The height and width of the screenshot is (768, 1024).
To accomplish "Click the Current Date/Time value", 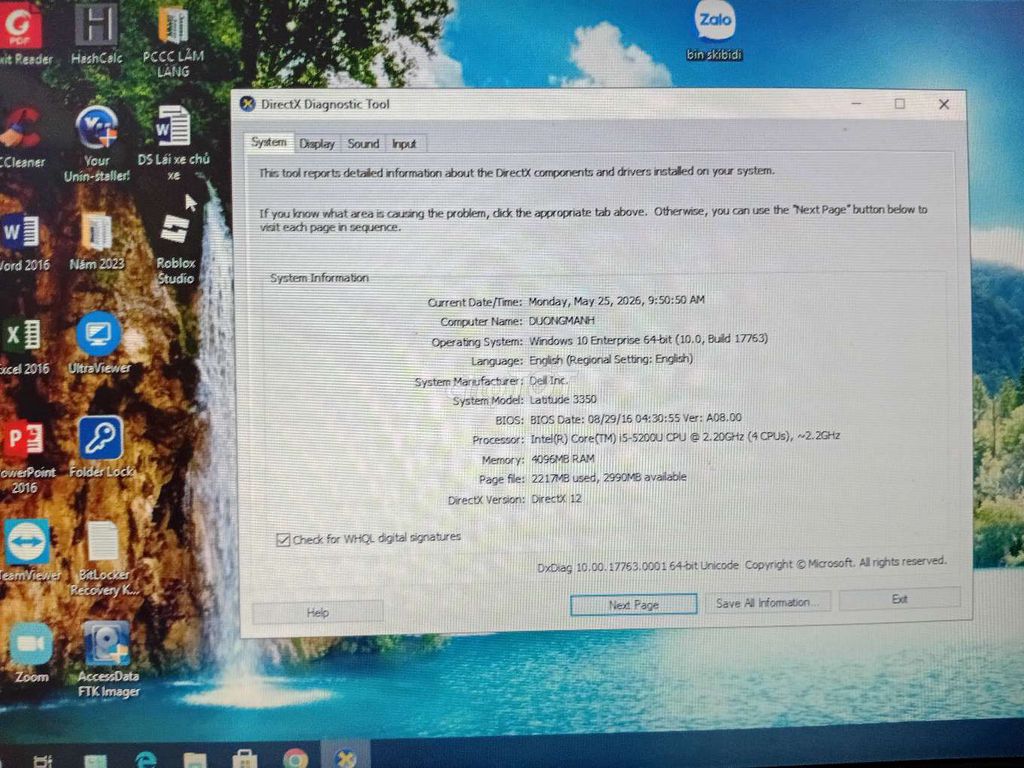I will 616,300.
